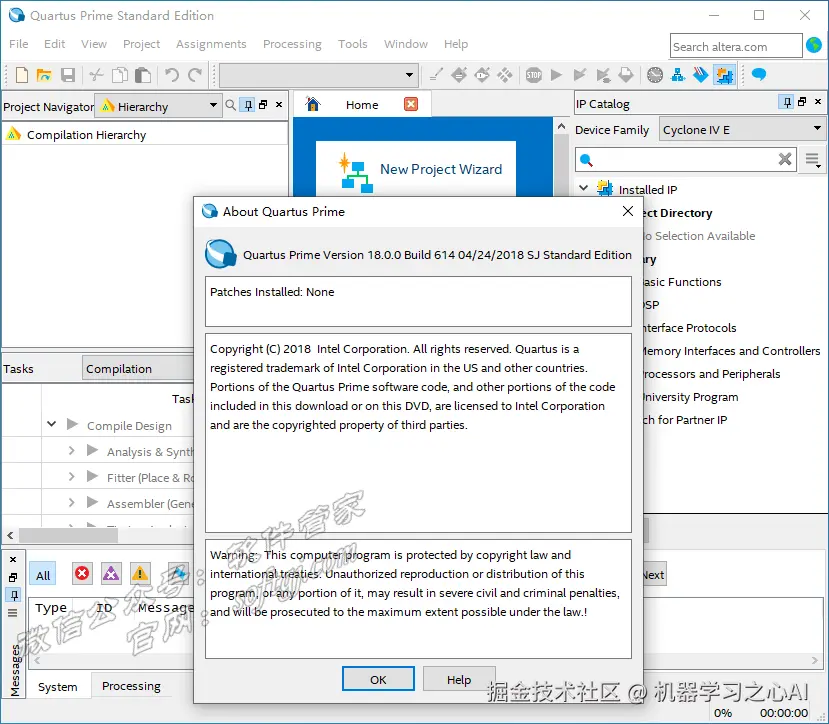Close the Home tab with orange X
Screen dimensions: 829x724
(411, 104)
